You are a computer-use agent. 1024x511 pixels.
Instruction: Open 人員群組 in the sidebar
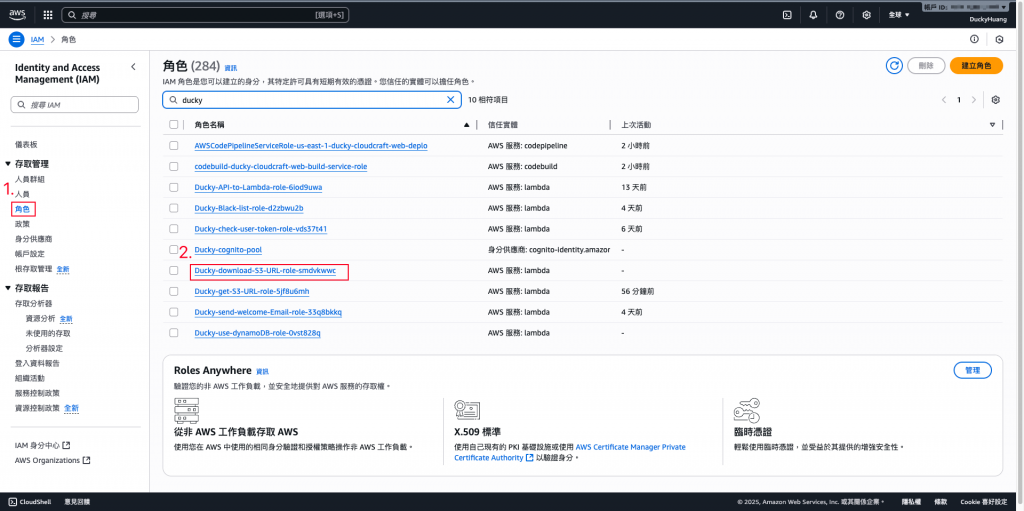pos(30,179)
